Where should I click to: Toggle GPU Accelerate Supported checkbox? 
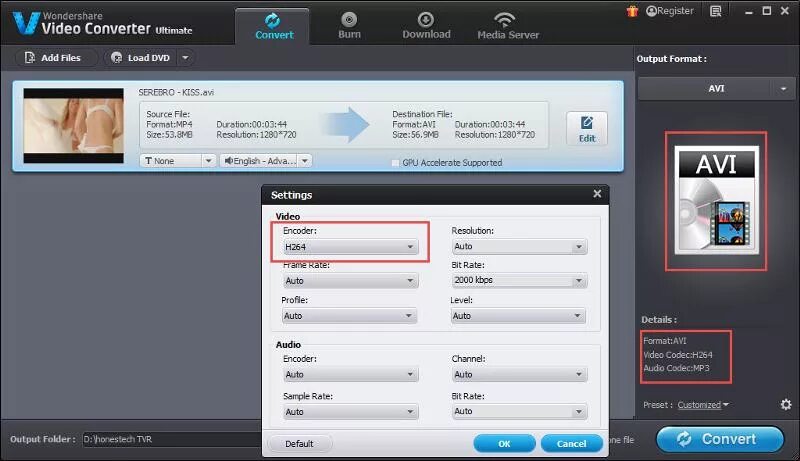395,163
